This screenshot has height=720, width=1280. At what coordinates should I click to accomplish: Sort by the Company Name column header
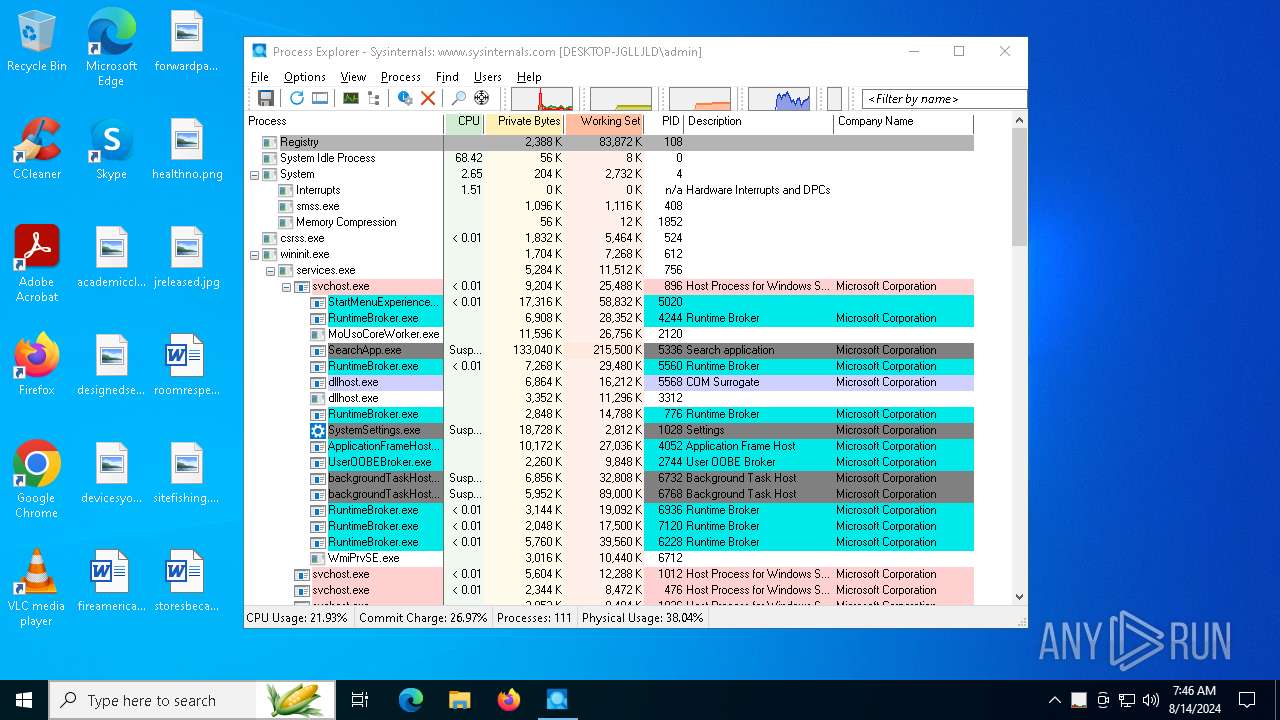coord(904,122)
